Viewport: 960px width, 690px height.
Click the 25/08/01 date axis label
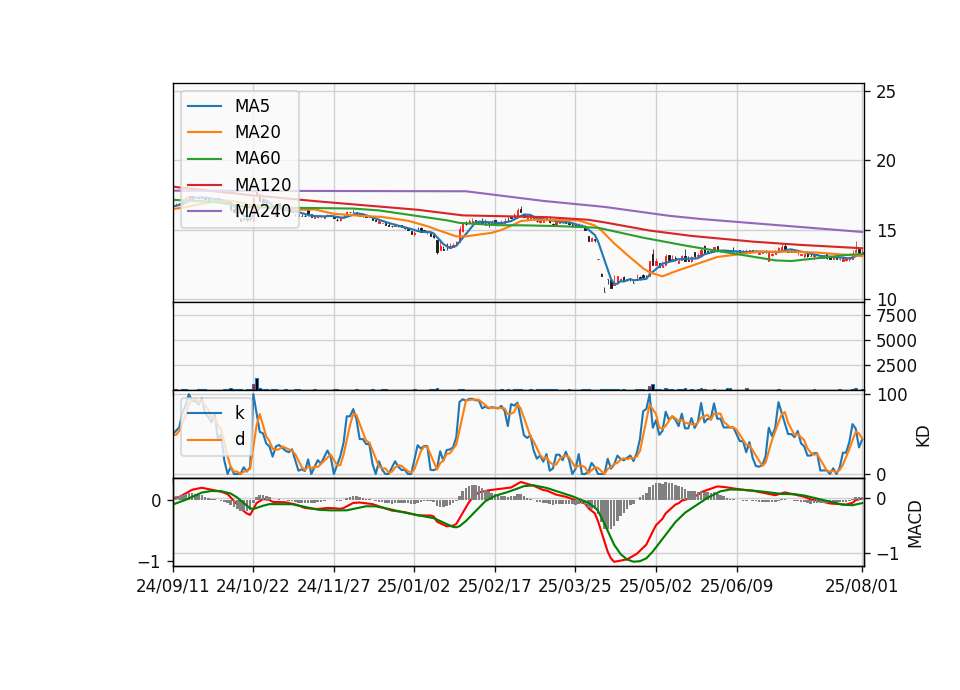tap(861, 586)
